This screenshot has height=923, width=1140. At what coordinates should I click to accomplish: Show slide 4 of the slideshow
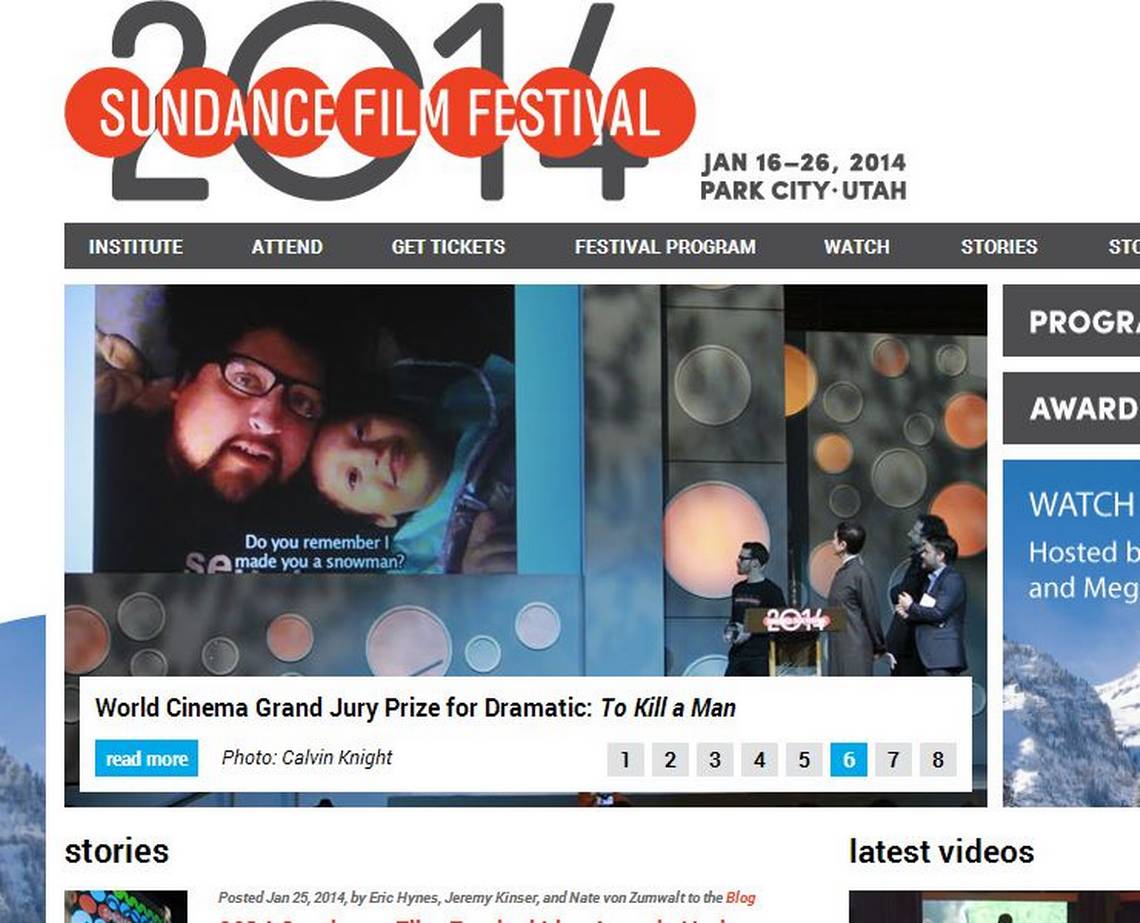(x=760, y=760)
